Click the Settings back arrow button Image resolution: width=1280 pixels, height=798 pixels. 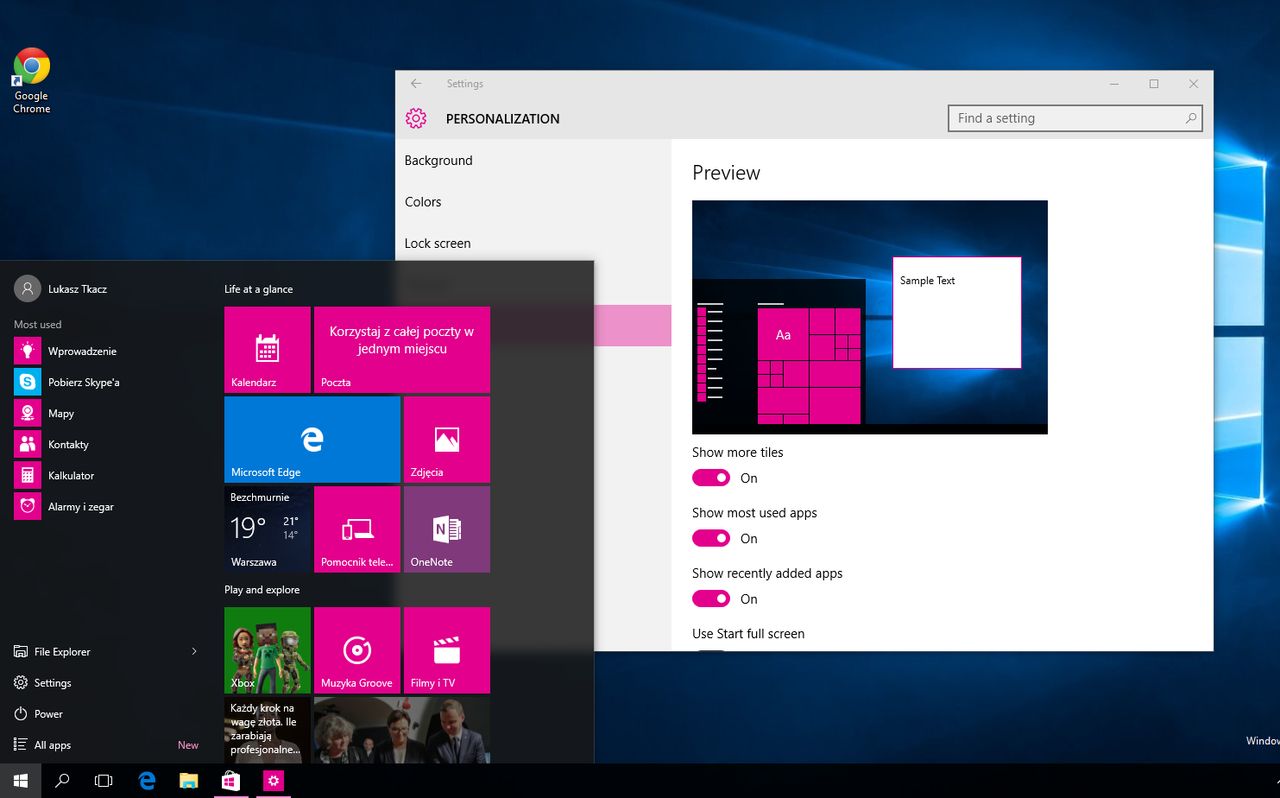[416, 84]
